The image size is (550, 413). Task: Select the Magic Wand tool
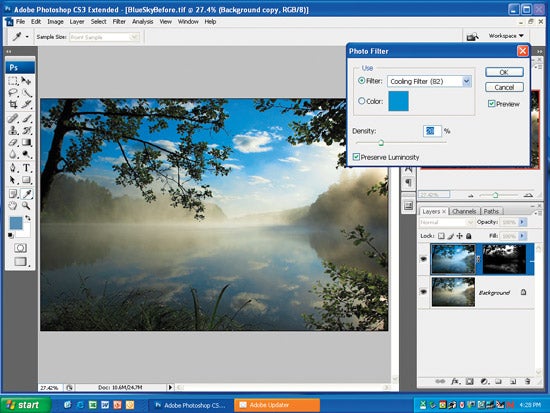(26, 93)
